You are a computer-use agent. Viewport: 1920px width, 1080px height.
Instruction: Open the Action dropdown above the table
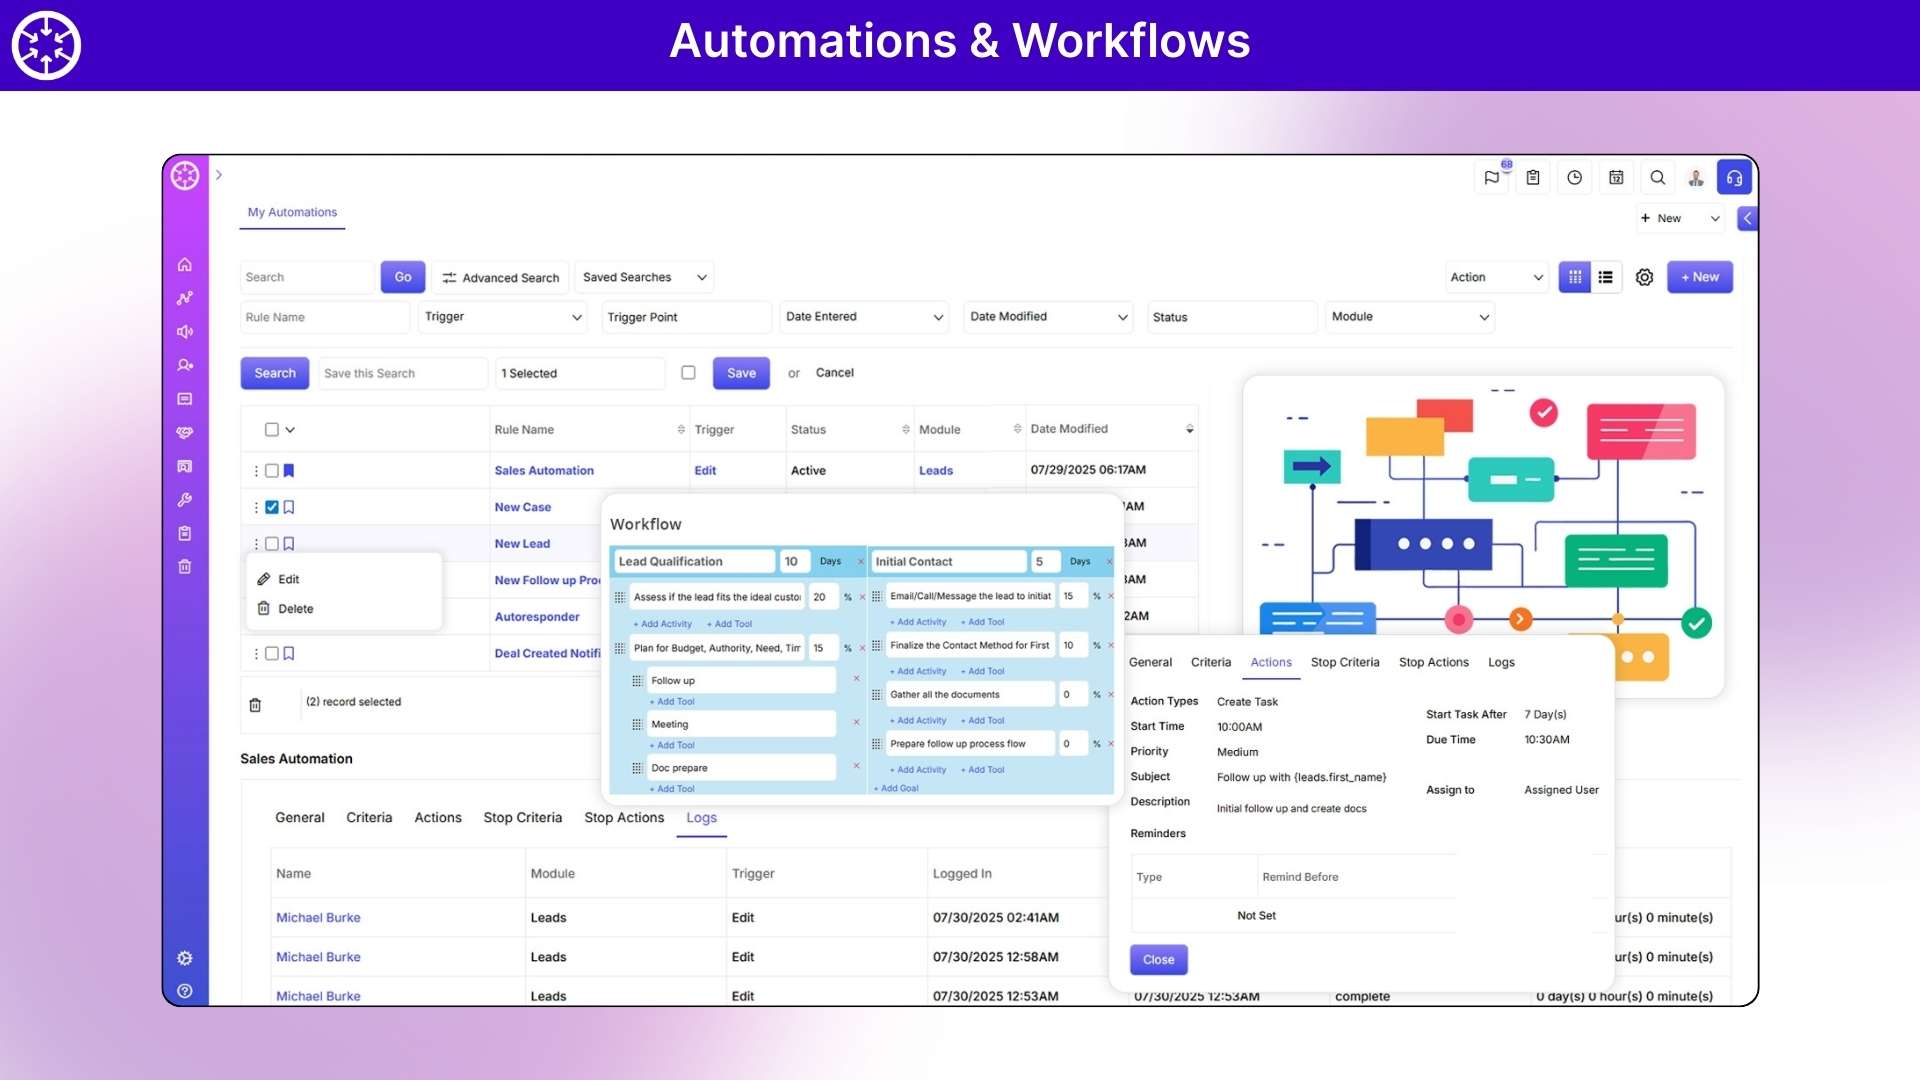pyautogui.click(x=1496, y=277)
